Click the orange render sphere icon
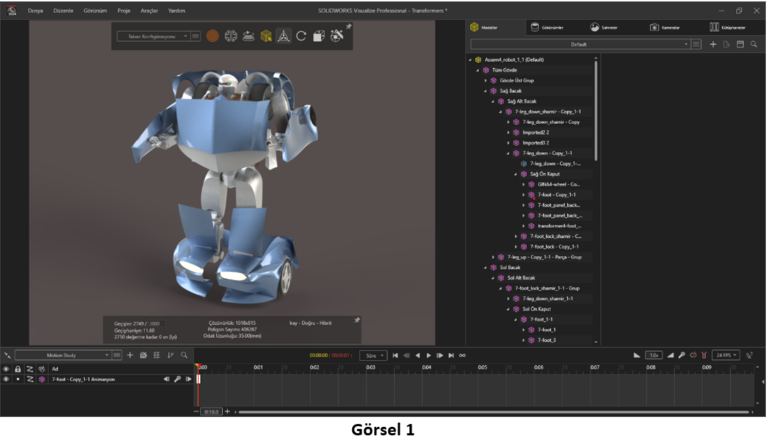The height and width of the screenshot is (441, 768). (213, 36)
